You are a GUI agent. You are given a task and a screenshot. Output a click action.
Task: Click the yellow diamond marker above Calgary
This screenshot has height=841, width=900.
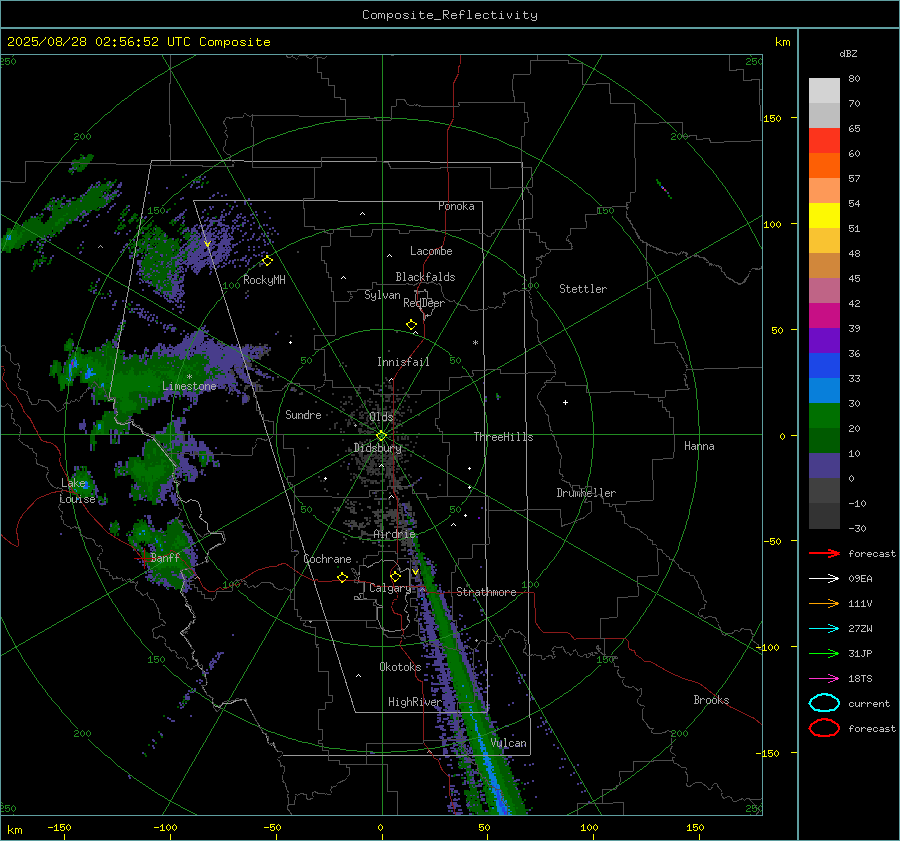pos(395,576)
